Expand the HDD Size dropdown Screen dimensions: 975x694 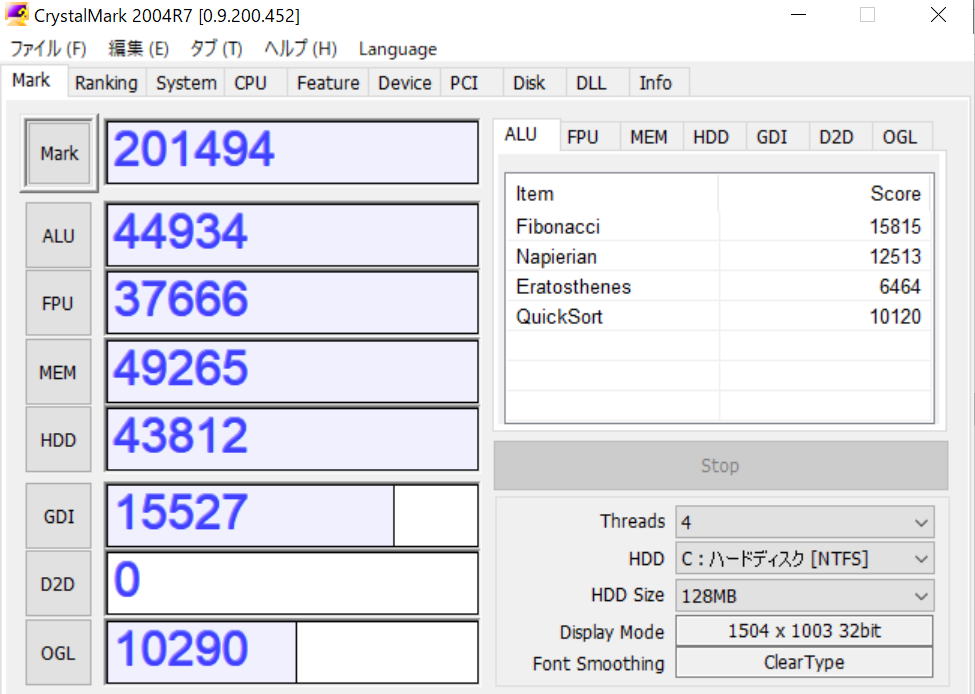(x=805, y=596)
